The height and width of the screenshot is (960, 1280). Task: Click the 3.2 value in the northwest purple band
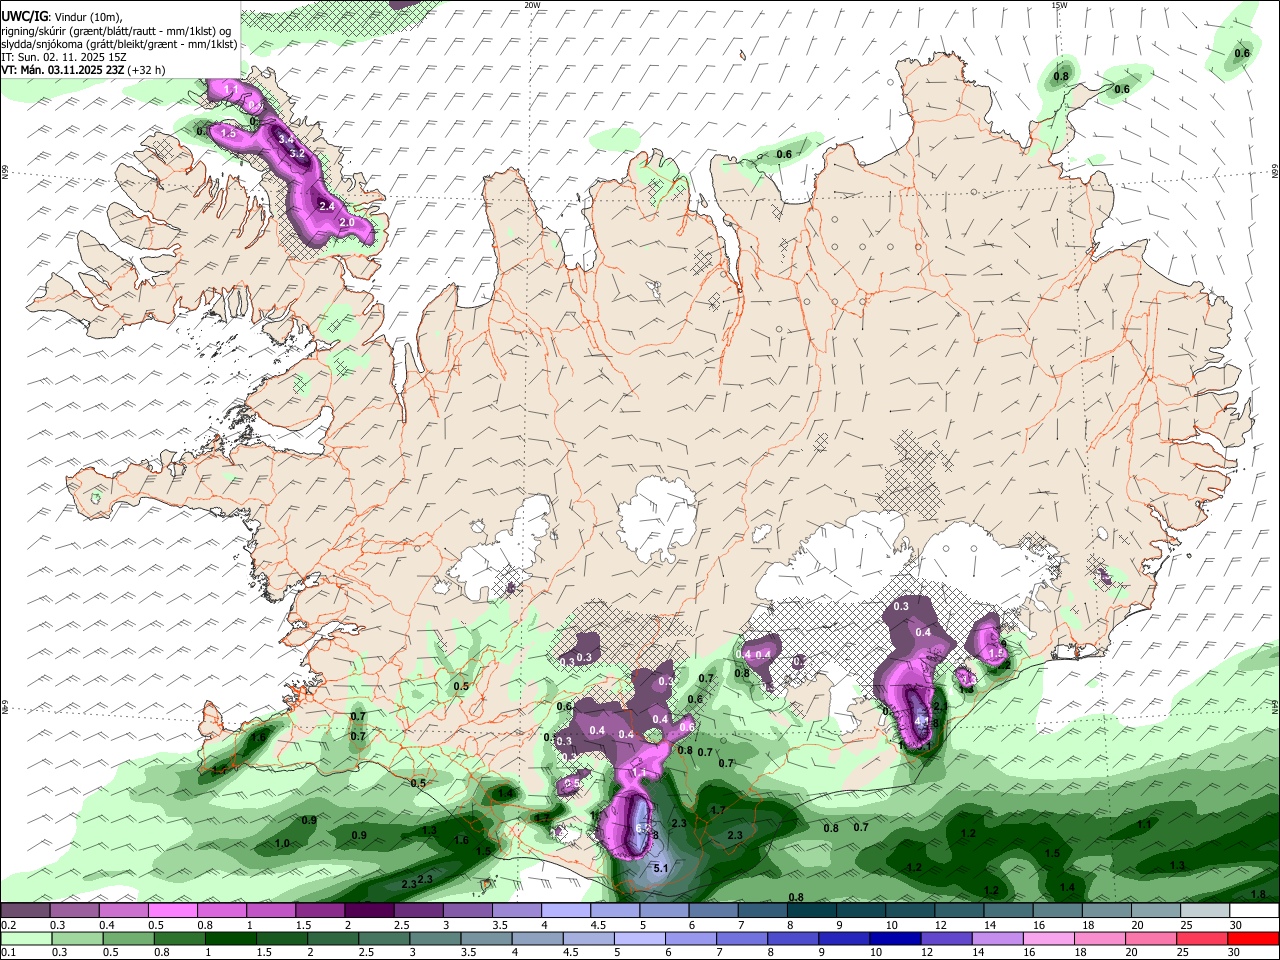tap(297, 154)
